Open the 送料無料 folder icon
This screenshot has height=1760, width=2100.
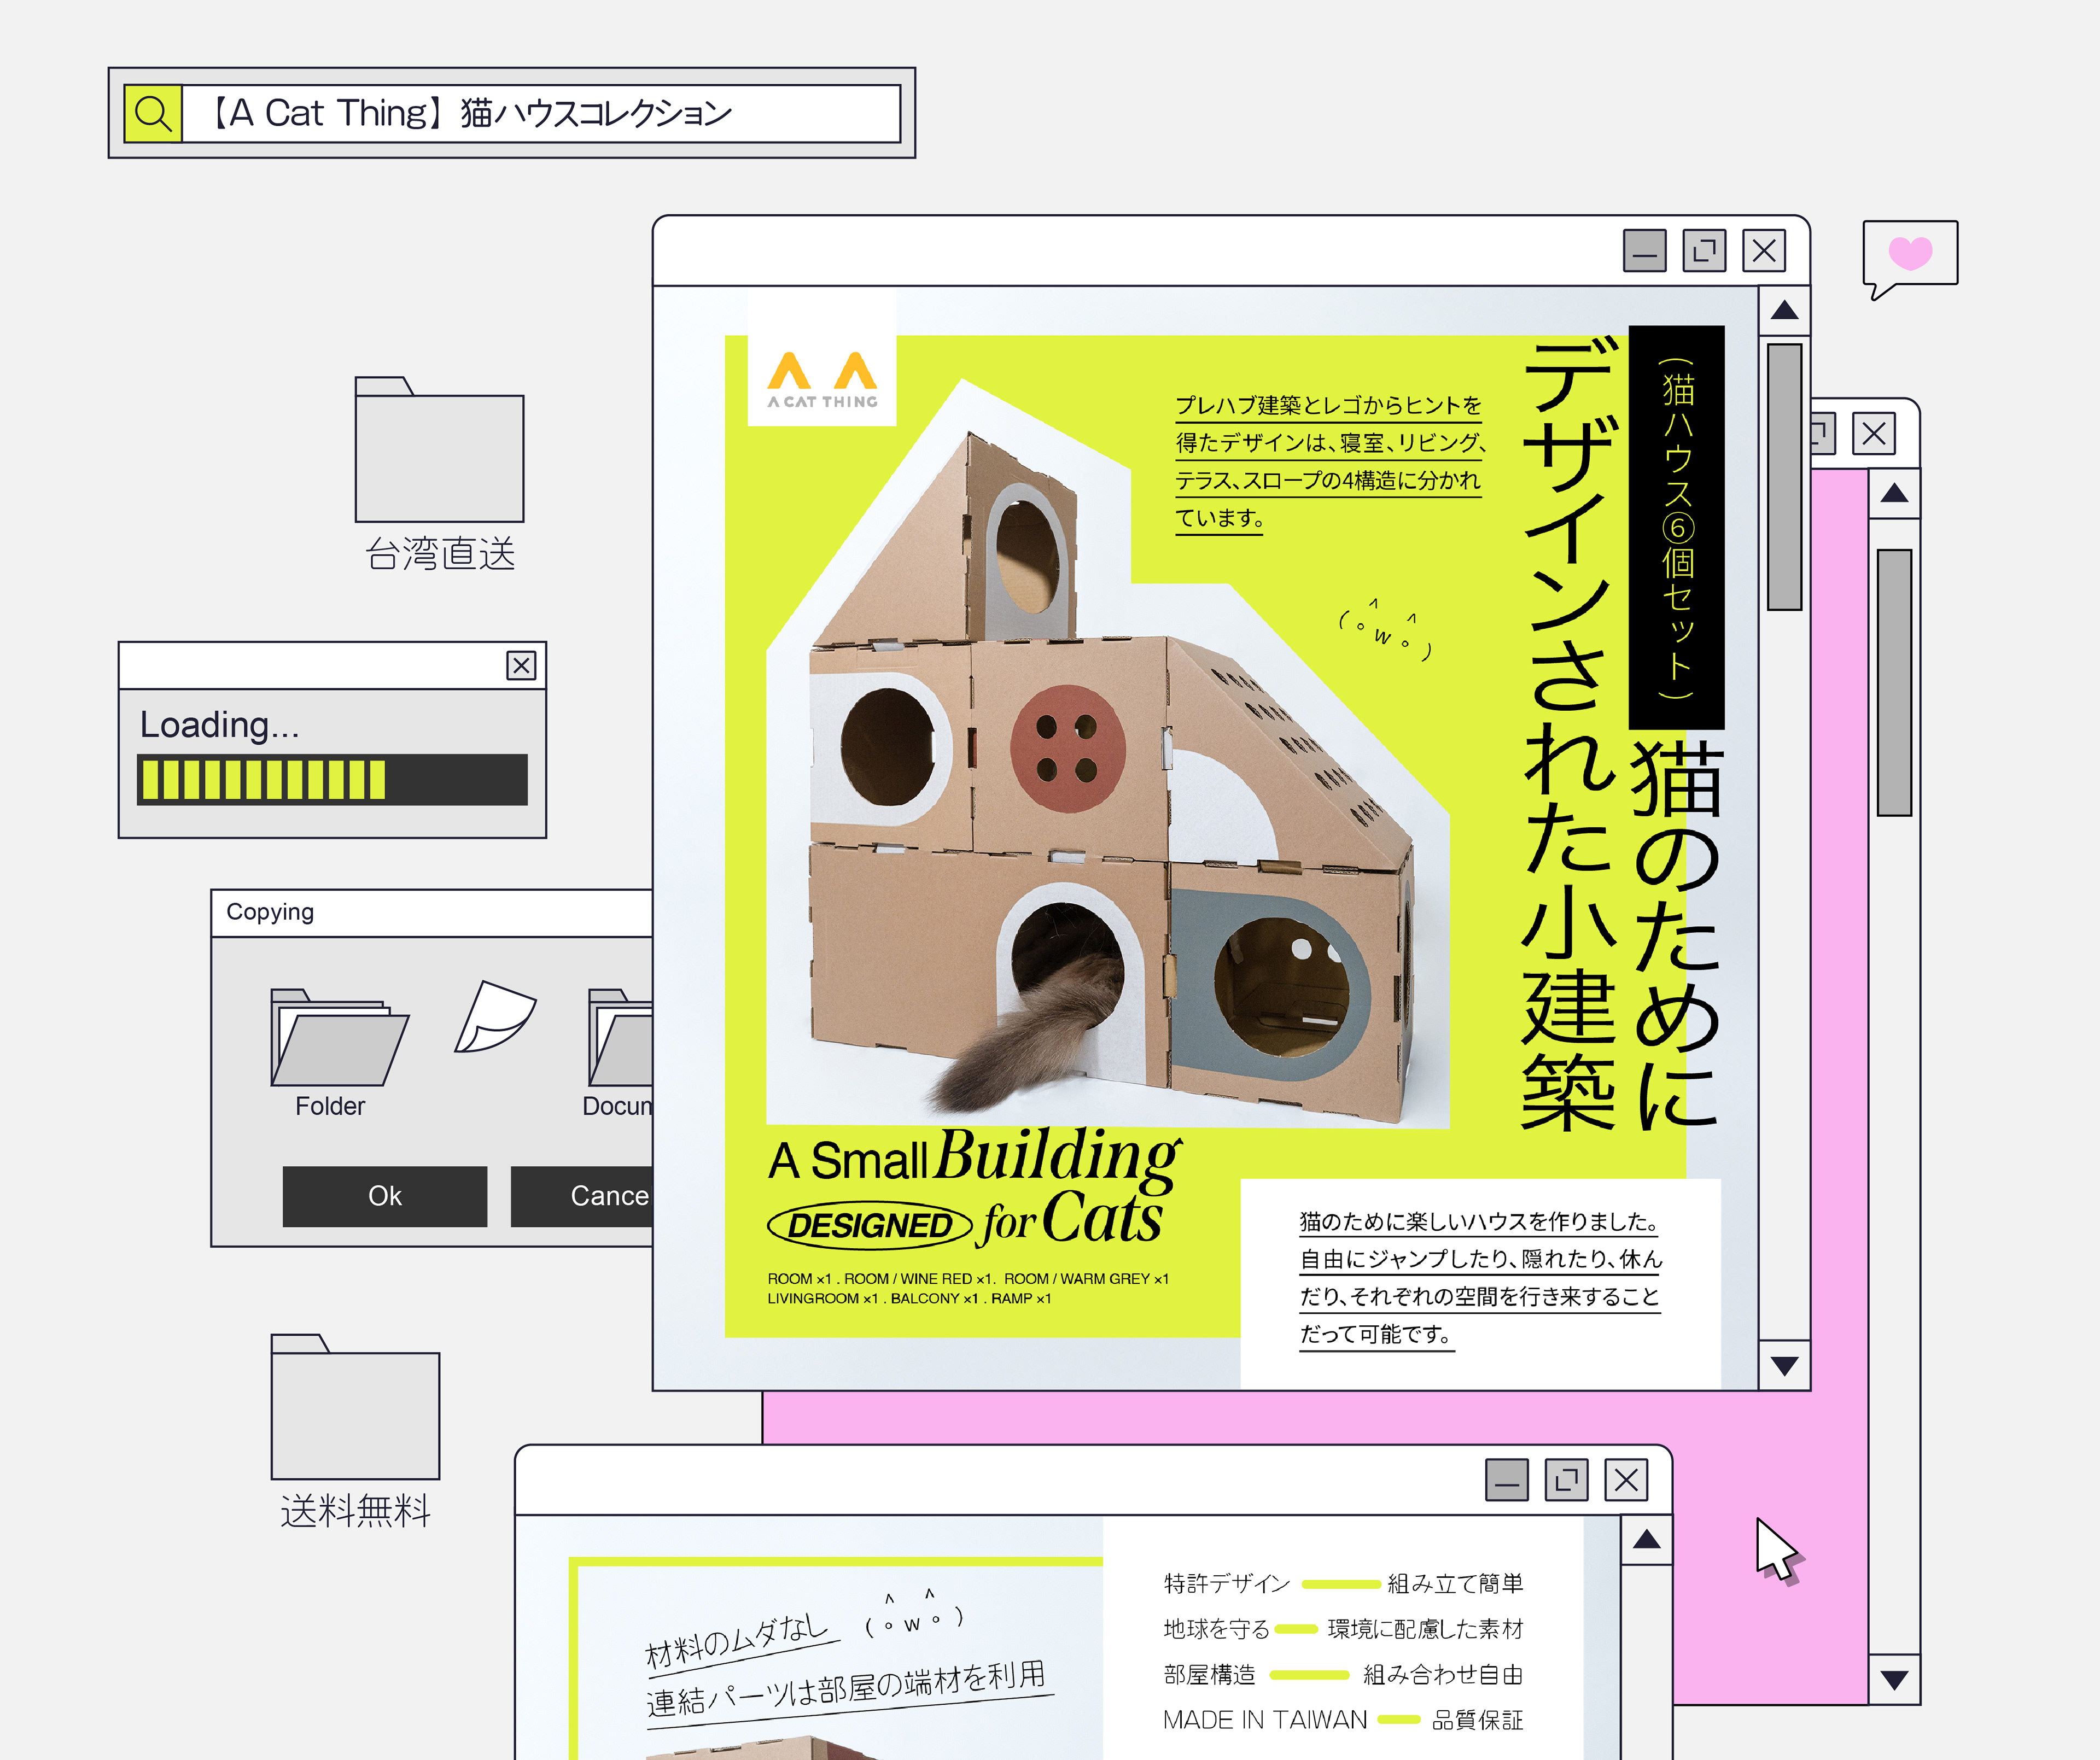coord(355,1406)
